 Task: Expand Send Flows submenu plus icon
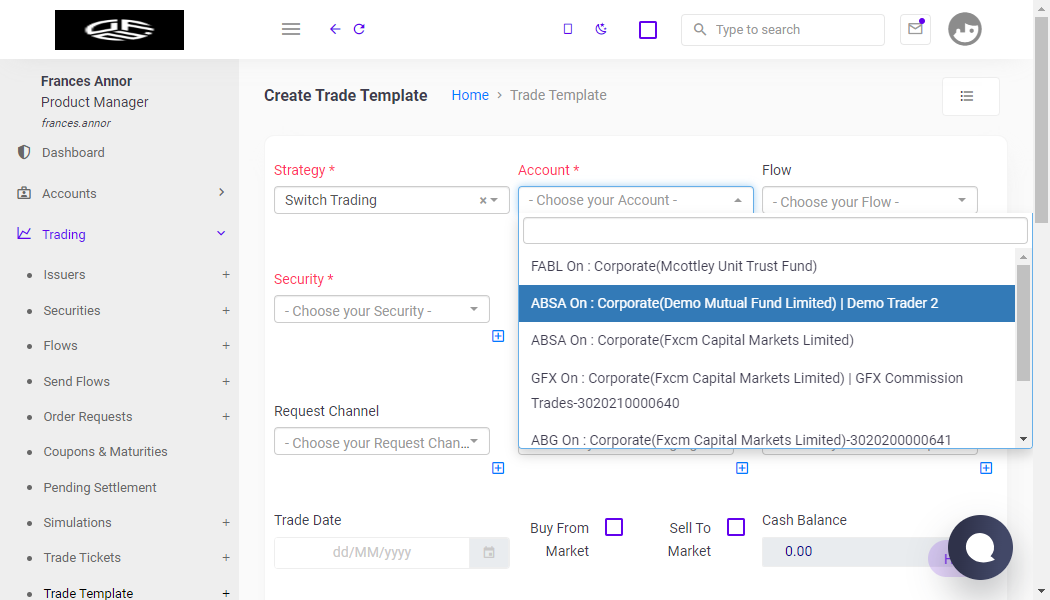point(226,382)
